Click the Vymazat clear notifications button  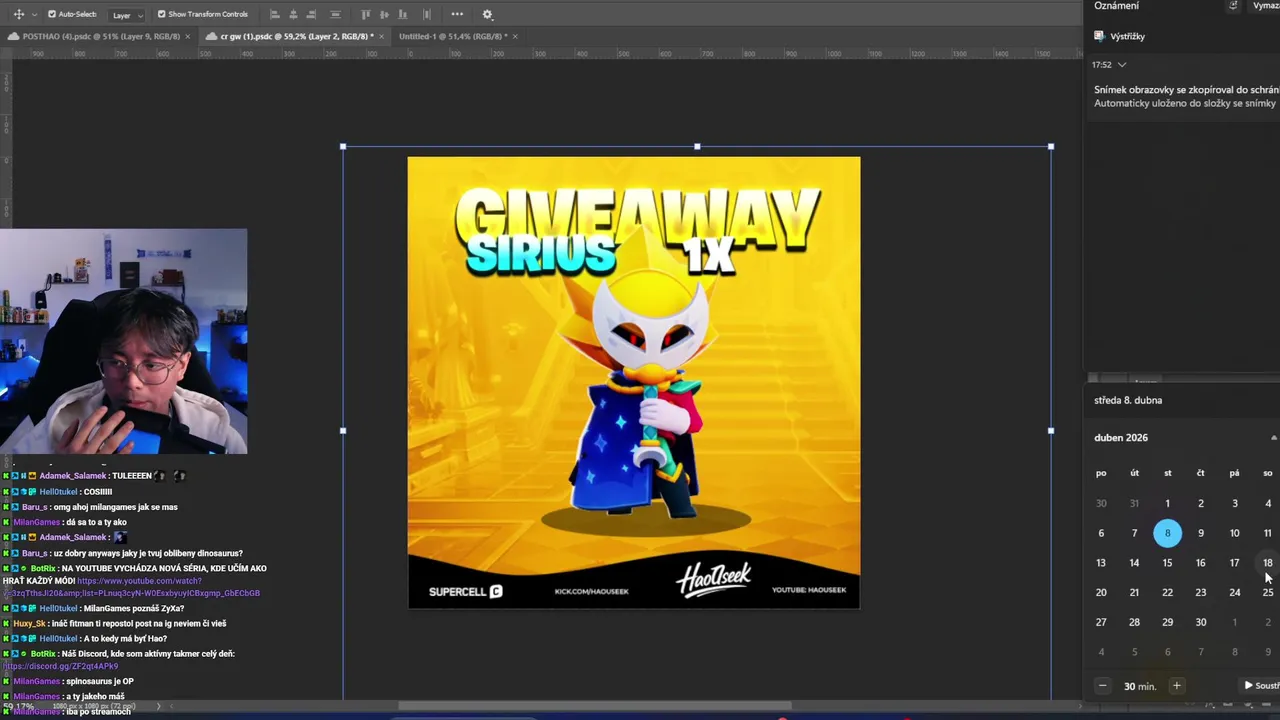1266,6
